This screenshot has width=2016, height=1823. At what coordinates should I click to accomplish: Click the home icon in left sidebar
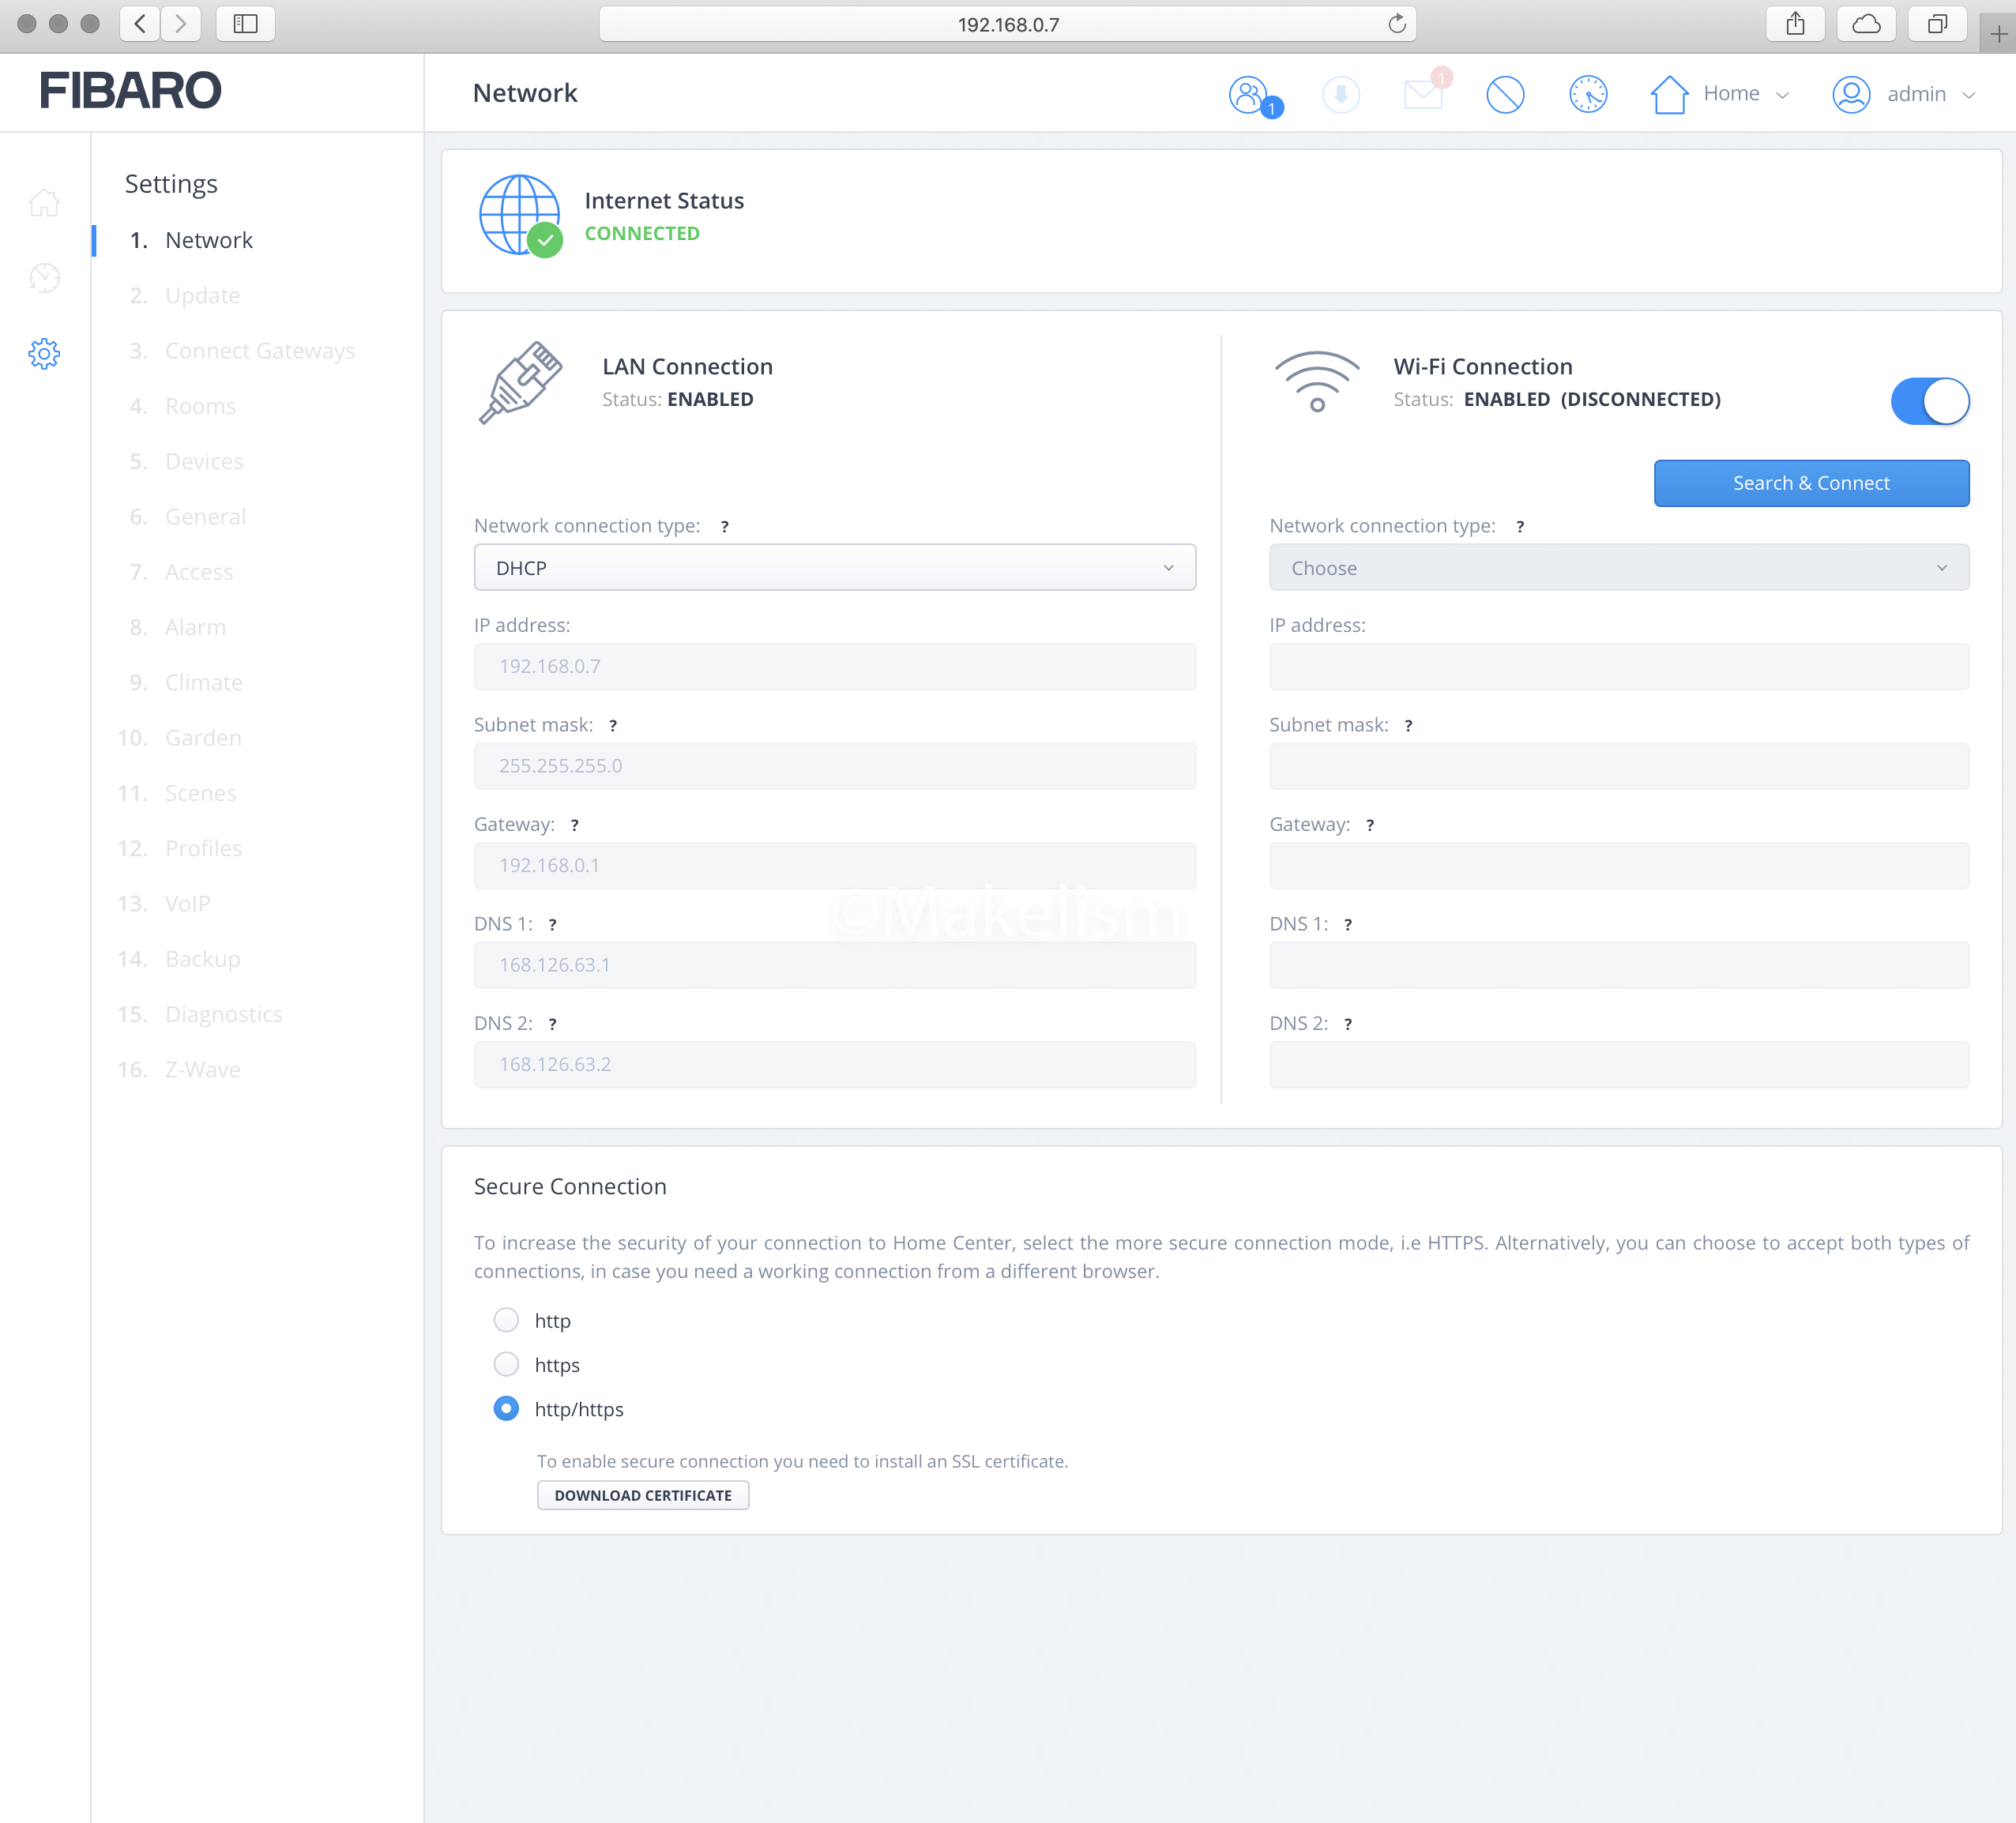click(44, 203)
